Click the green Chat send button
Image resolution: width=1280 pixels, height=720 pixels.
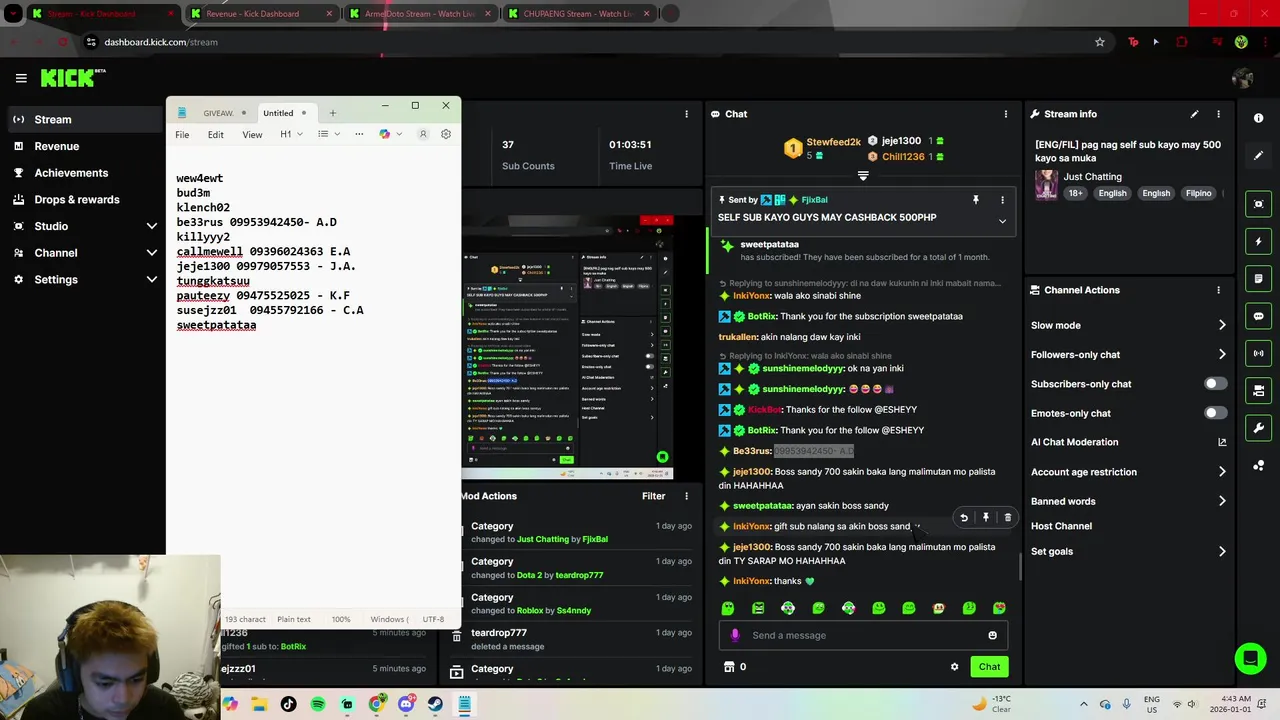pyautogui.click(x=989, y=667)
